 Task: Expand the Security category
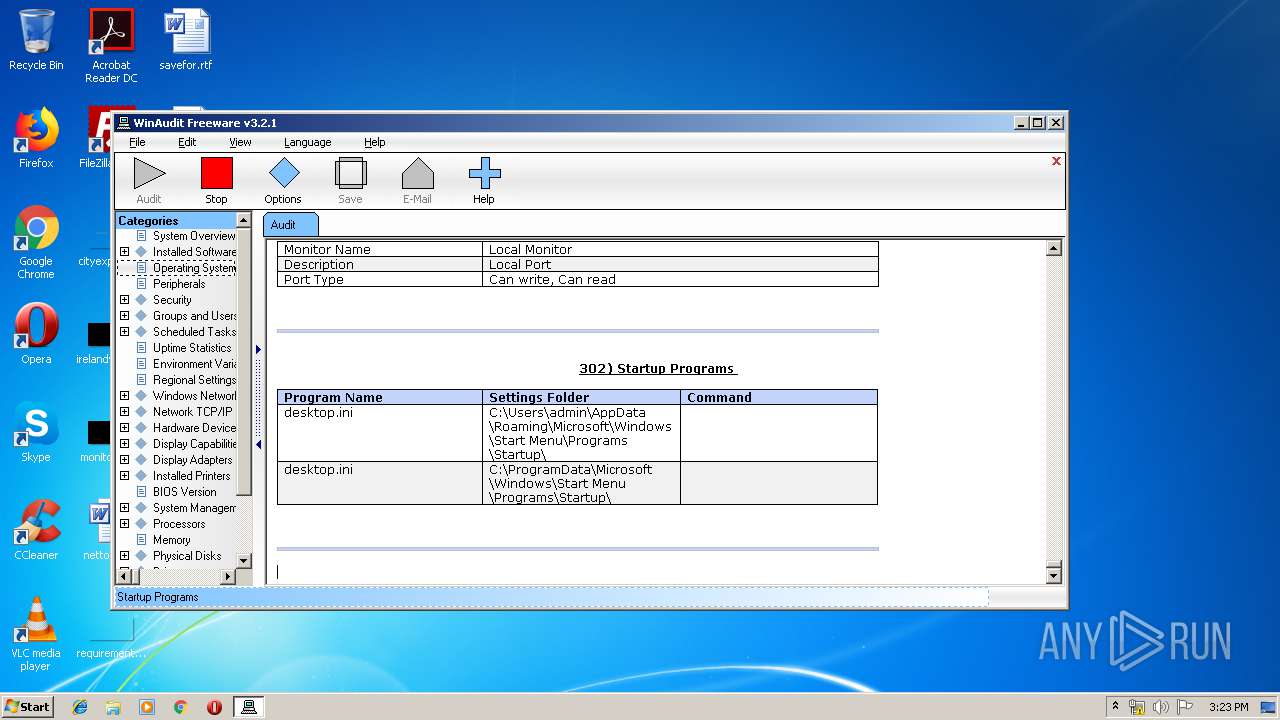click(x=124, y=300)
